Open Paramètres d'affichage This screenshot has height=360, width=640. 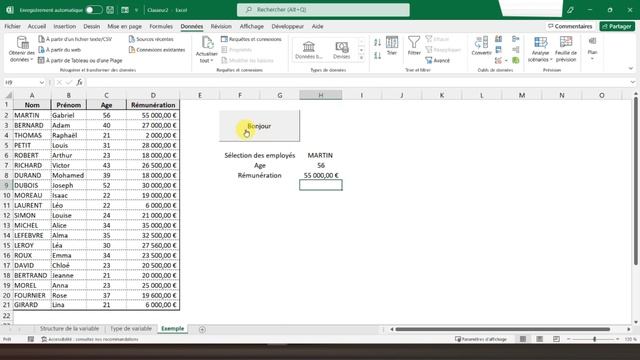coord(481,339)
